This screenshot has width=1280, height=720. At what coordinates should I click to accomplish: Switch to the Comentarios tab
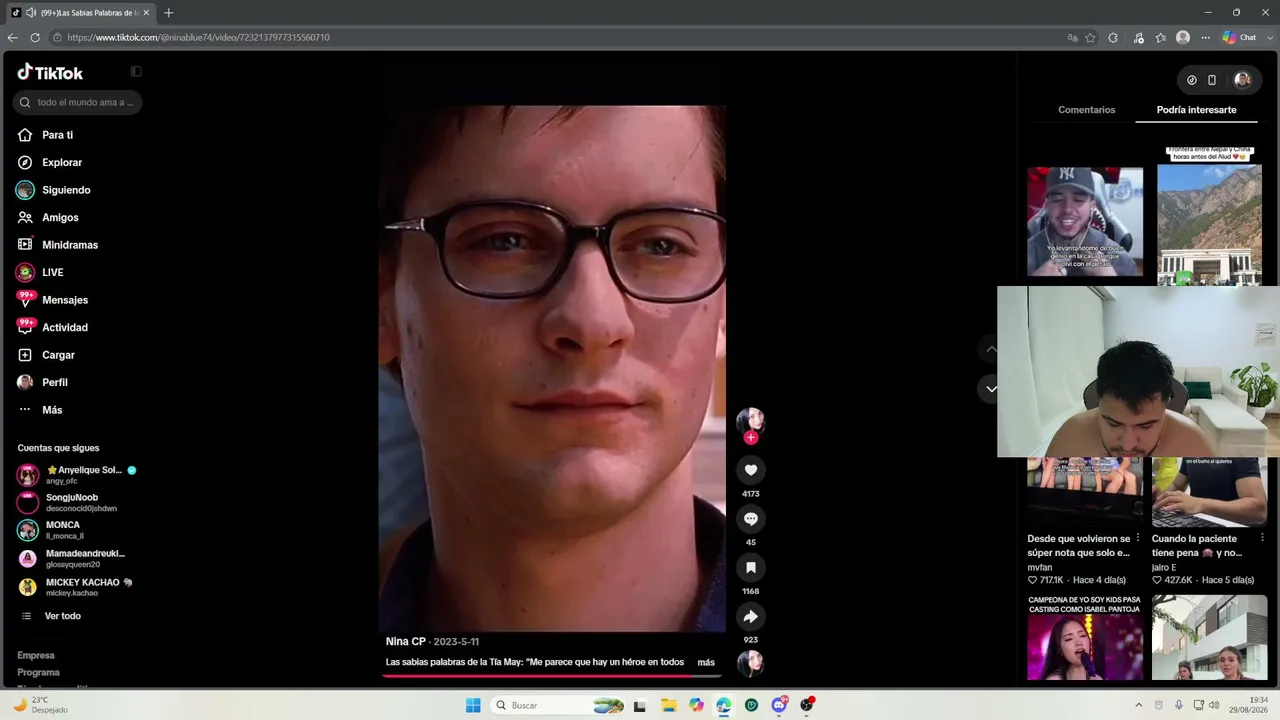1086,110
